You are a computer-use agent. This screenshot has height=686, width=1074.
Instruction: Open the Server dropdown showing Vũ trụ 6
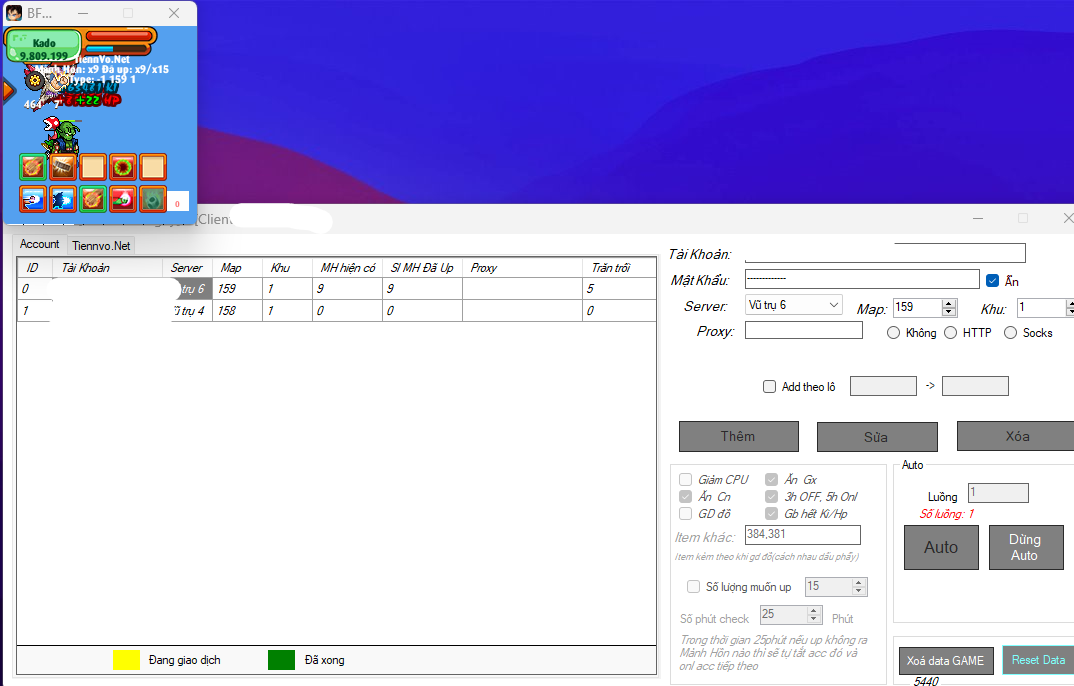point(794,305)
